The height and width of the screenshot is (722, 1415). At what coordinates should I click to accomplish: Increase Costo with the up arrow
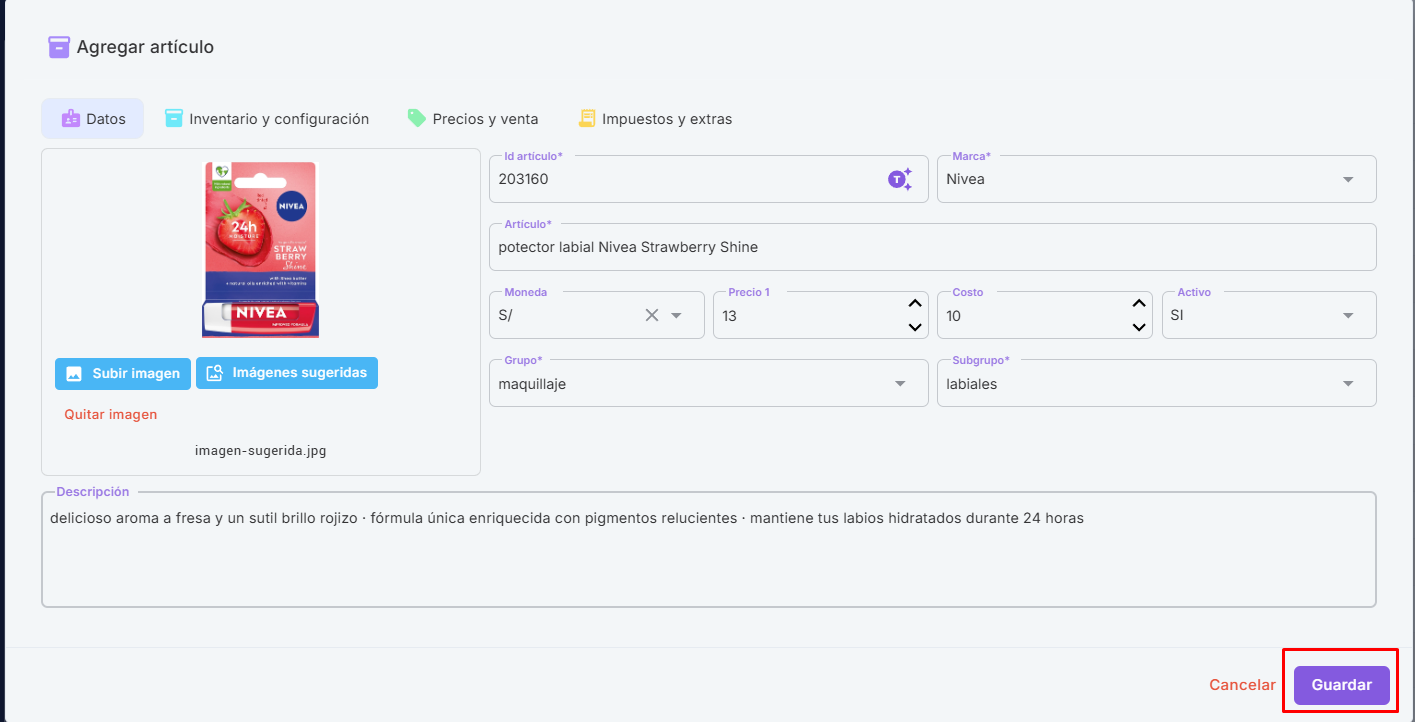(1138, 303)
